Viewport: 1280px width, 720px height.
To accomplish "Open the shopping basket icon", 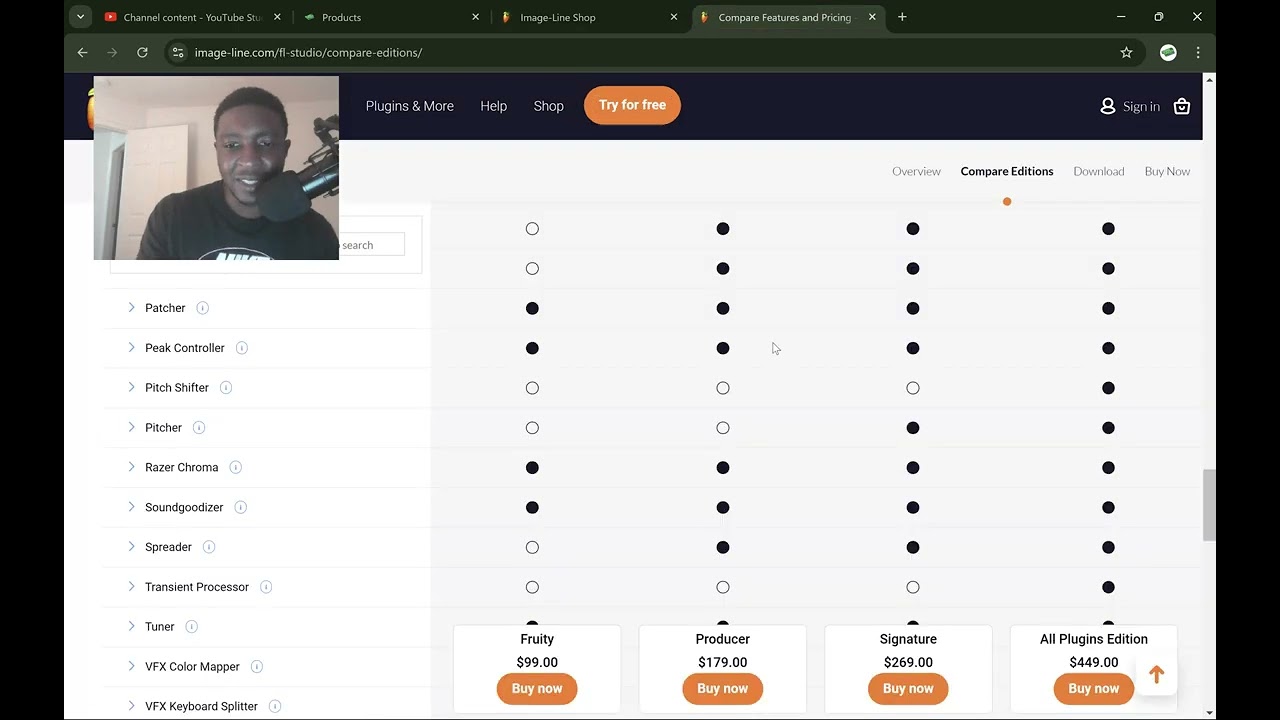I will [x=1182, y=106].
